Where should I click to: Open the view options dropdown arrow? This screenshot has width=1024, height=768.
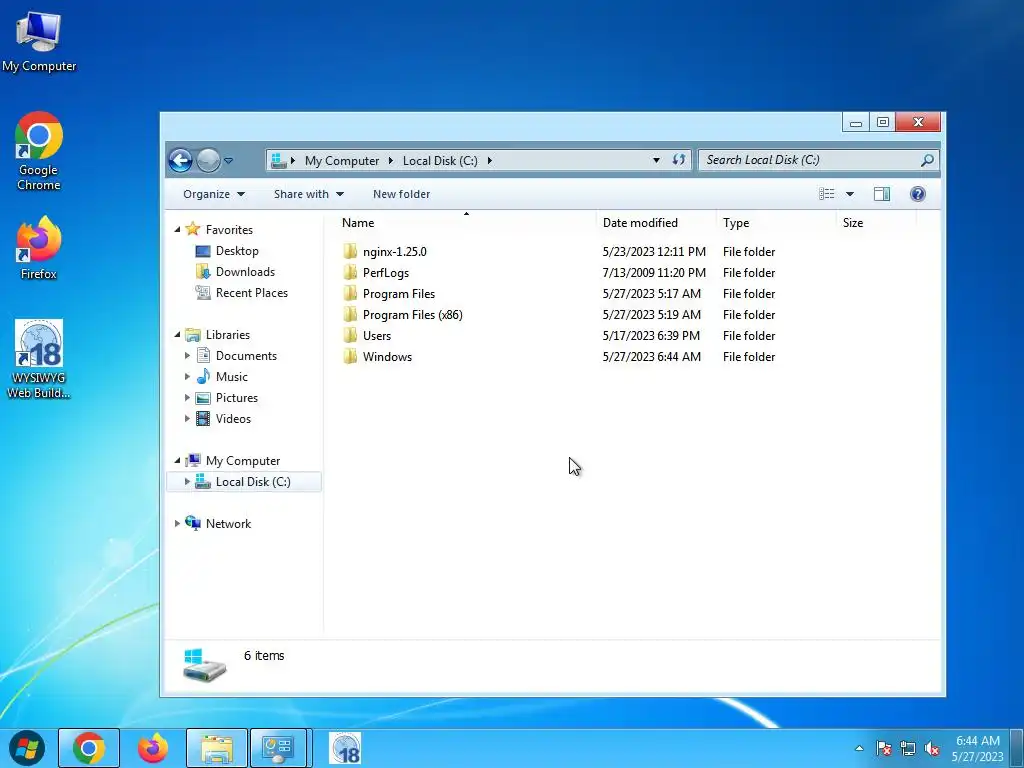(x=850, y=194)
